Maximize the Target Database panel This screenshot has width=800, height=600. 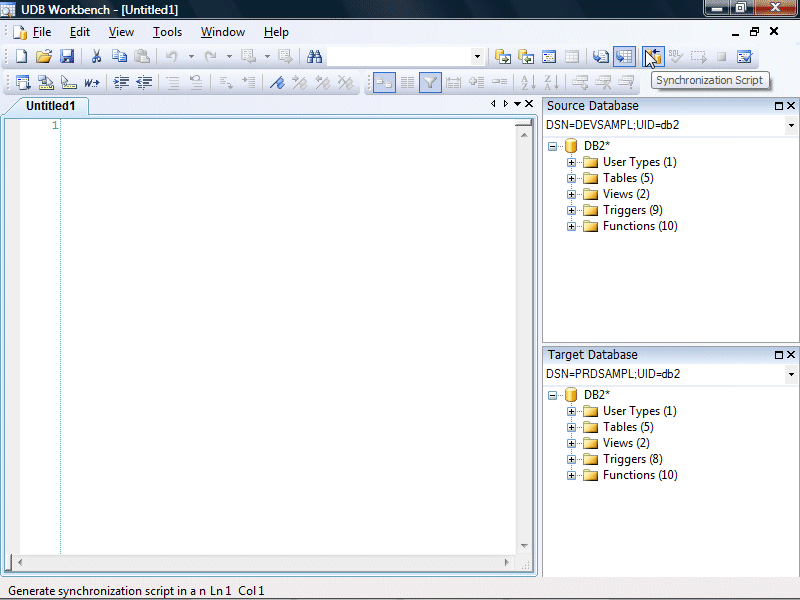779,355
